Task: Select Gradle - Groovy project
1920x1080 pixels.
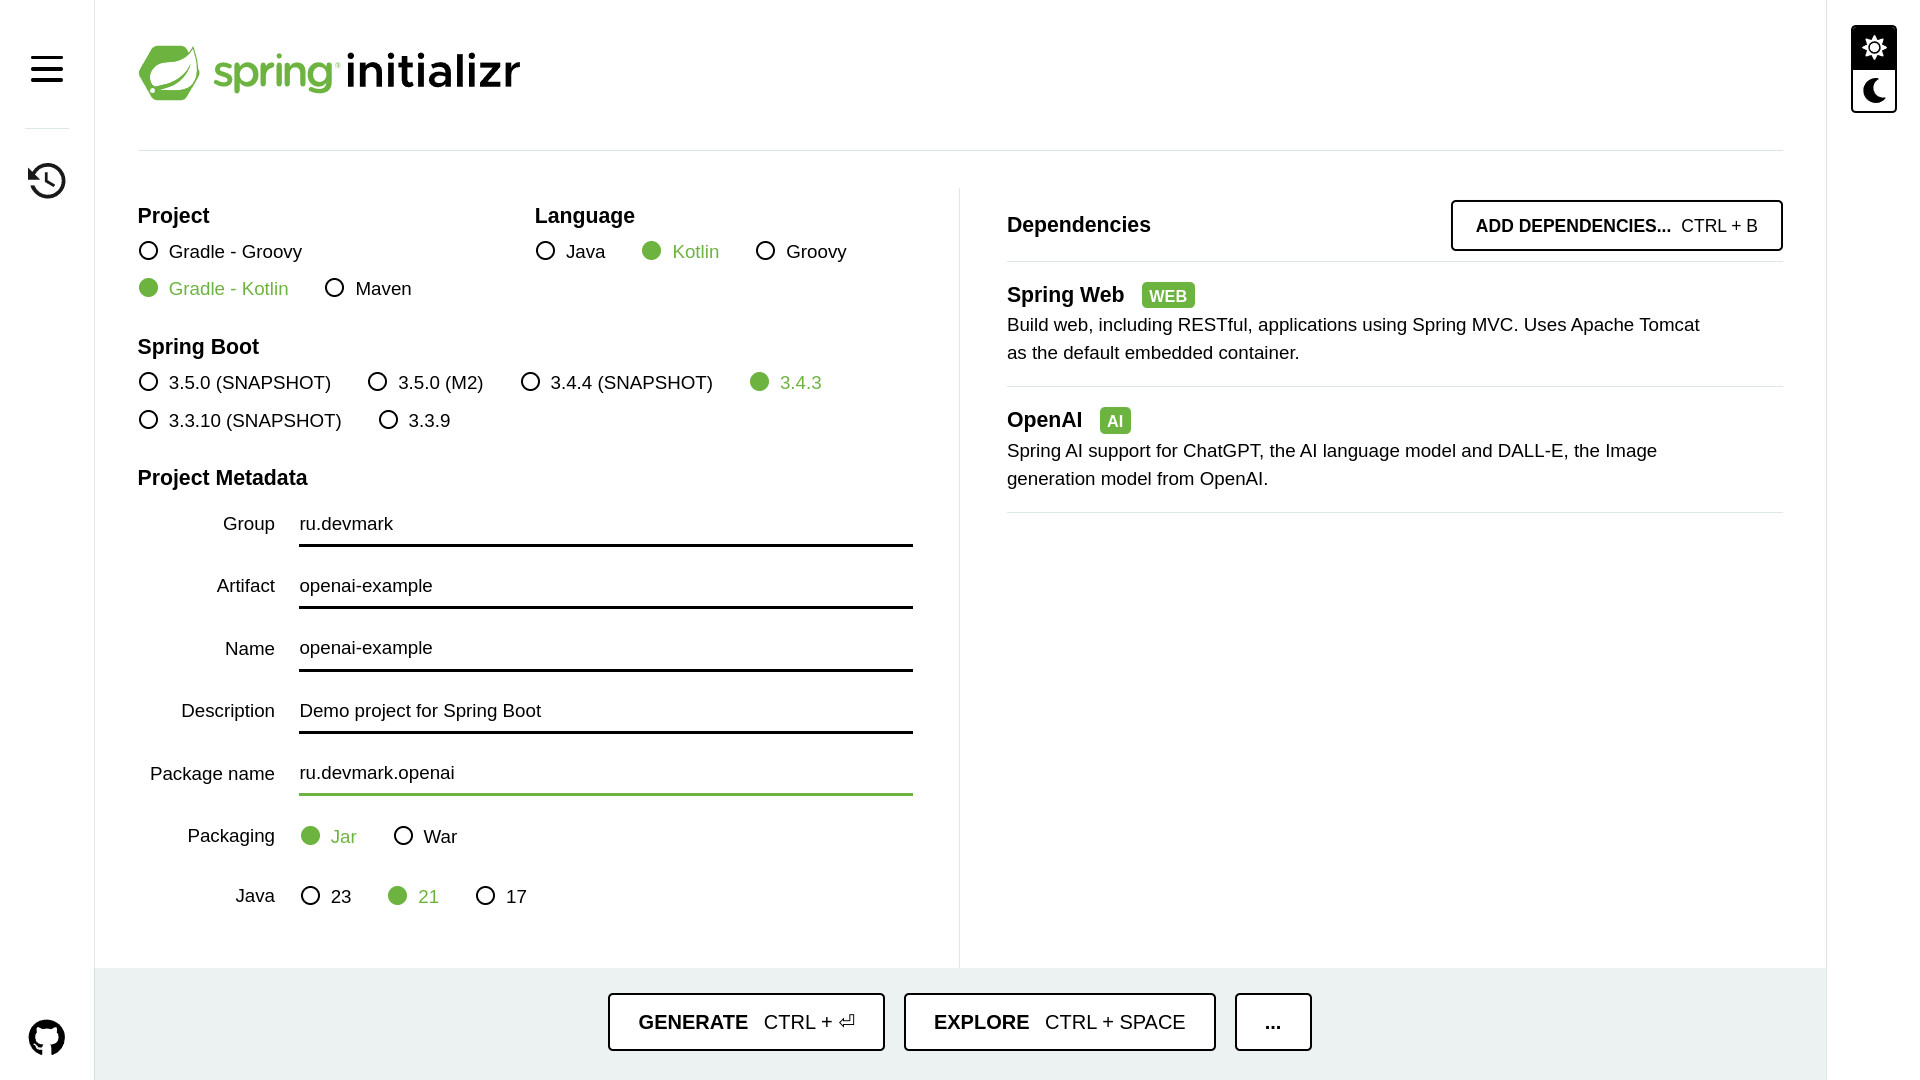Action: pyautogui.click(x=220, y=252)
